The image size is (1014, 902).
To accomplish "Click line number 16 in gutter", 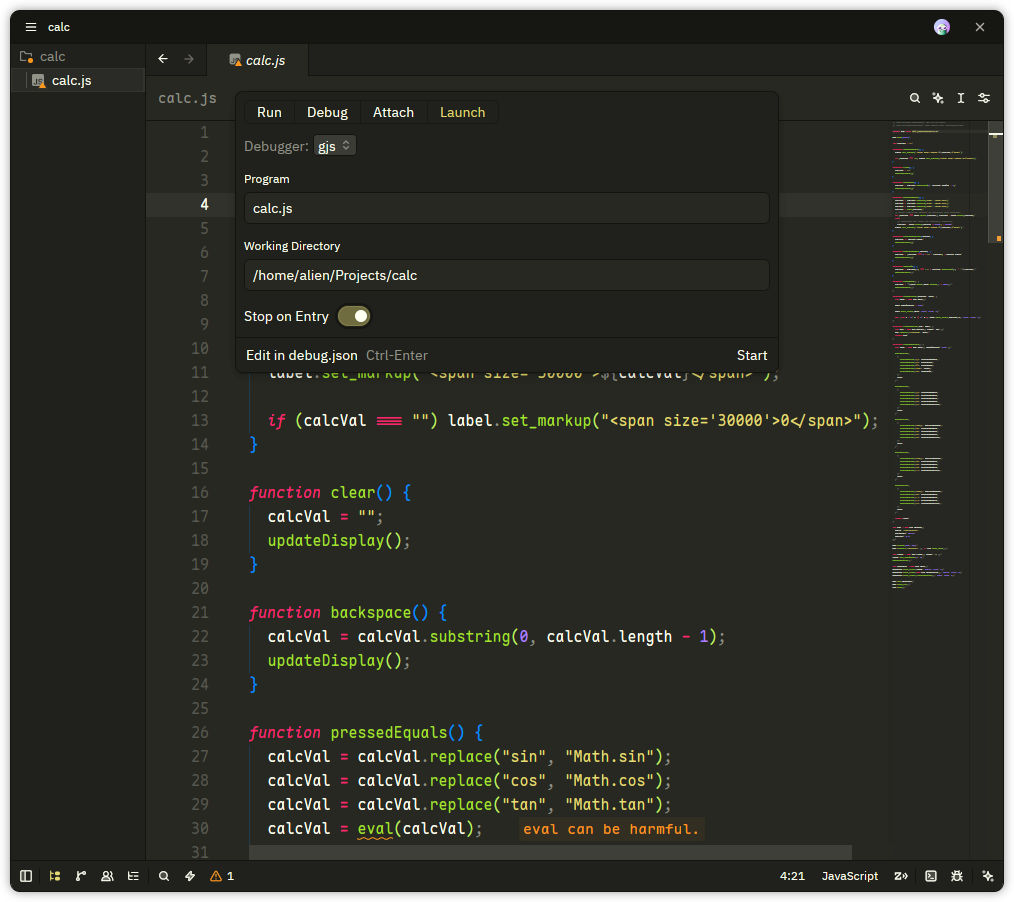I will coord(200,493).
